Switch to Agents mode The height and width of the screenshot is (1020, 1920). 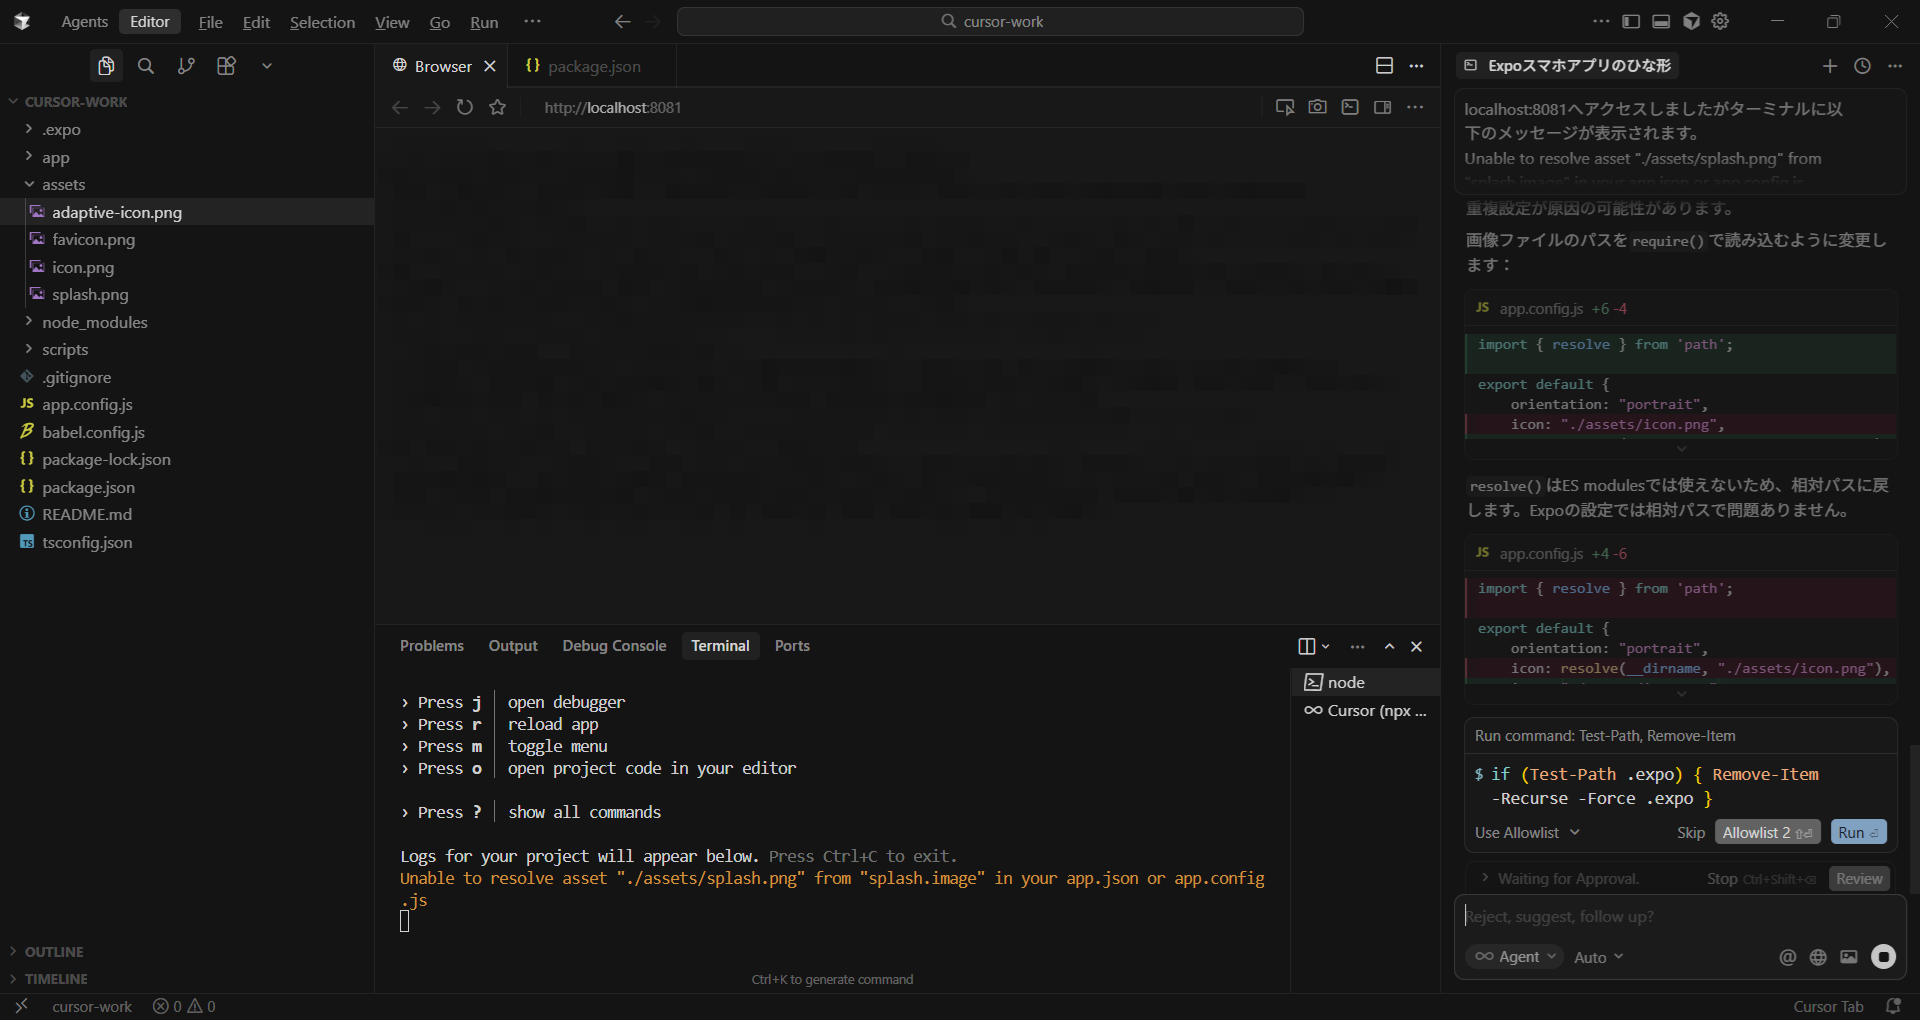tap(84, 22)
